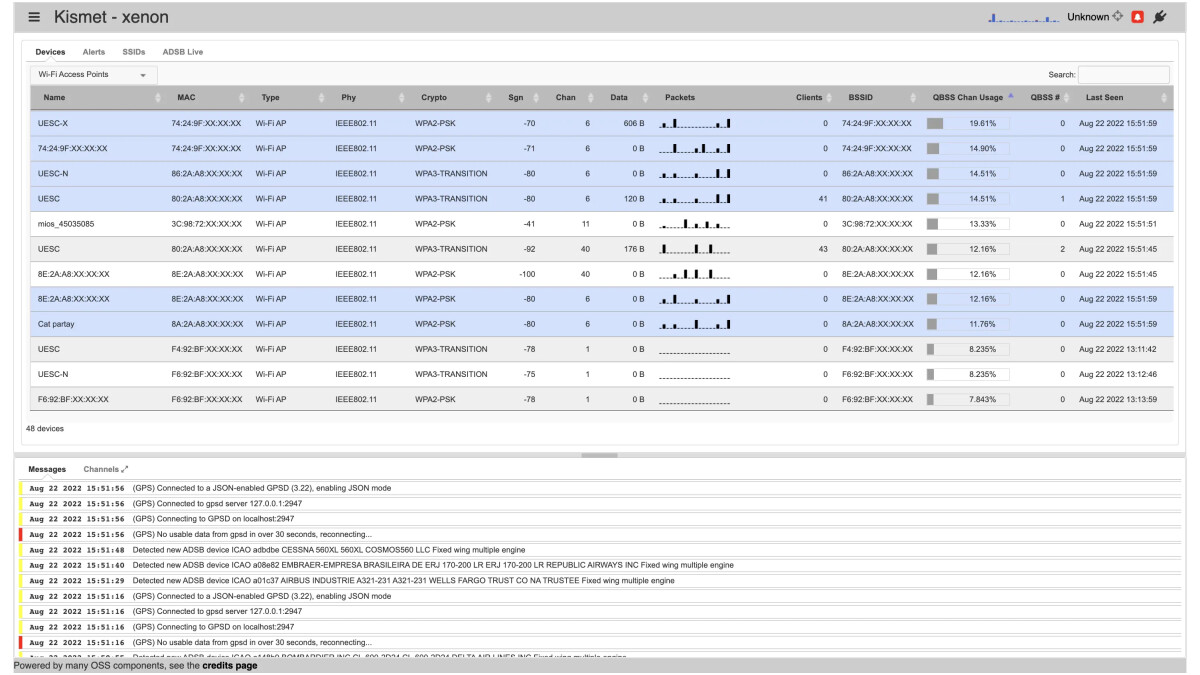Switch to the SSIDs tab
The height and width of the screenshot is (675, 1200).
coord(133,51)
